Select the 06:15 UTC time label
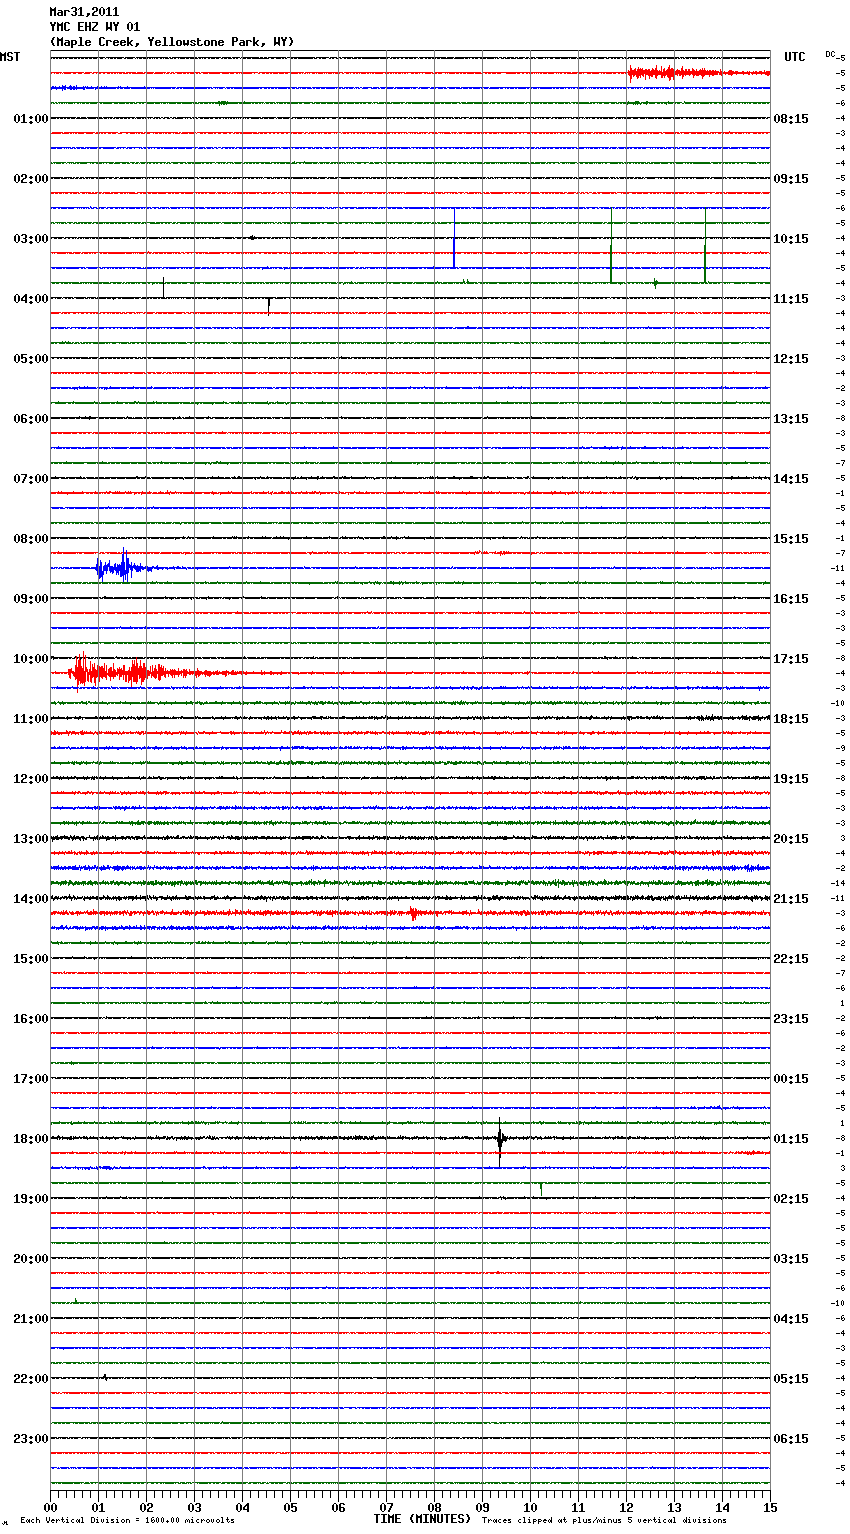Image resolution: width=850 pixels, height=1534 pixels. (791, 1439)
